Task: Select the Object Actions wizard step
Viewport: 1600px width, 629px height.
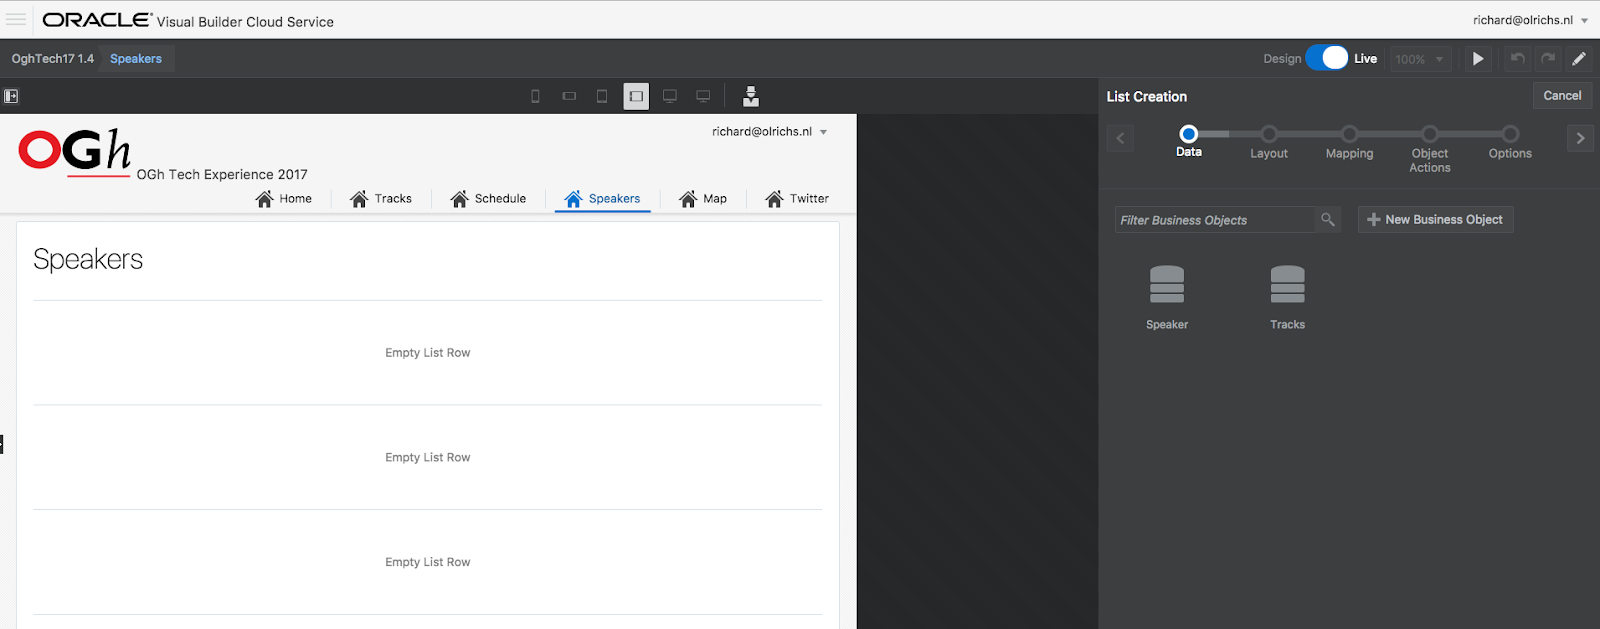Action: (x=1430, y=149)
